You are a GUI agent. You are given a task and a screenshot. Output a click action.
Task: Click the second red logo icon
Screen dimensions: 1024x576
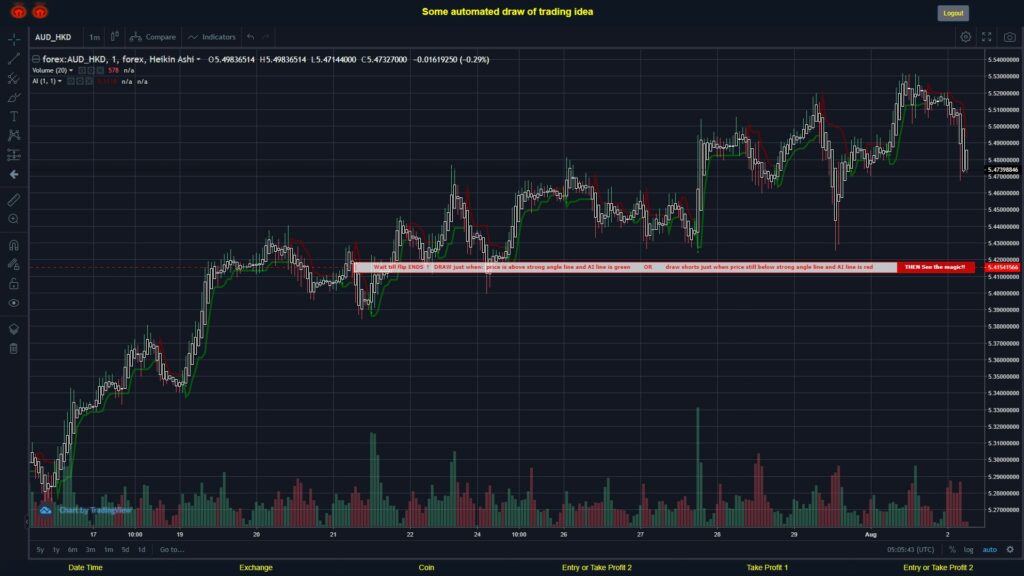coord(40,11)
